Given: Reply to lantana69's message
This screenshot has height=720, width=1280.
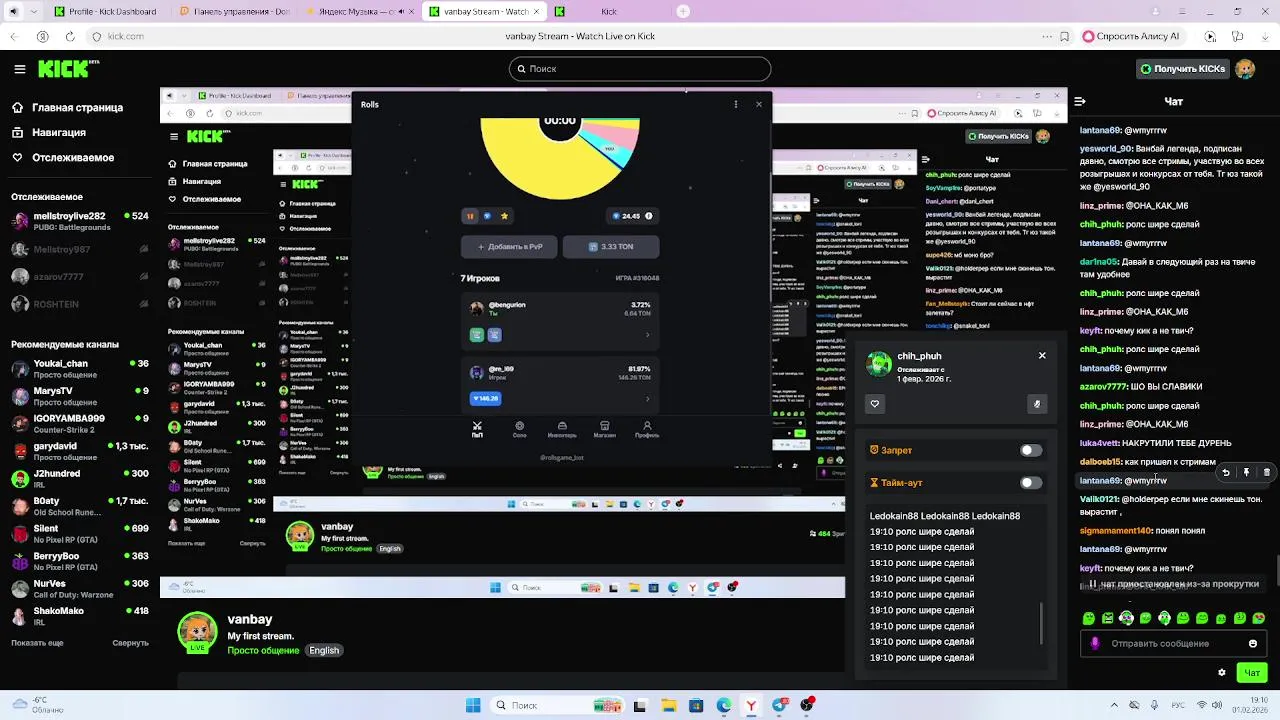Looking at the screenshot, I should pyautogui.click(x=1226, y=472).
